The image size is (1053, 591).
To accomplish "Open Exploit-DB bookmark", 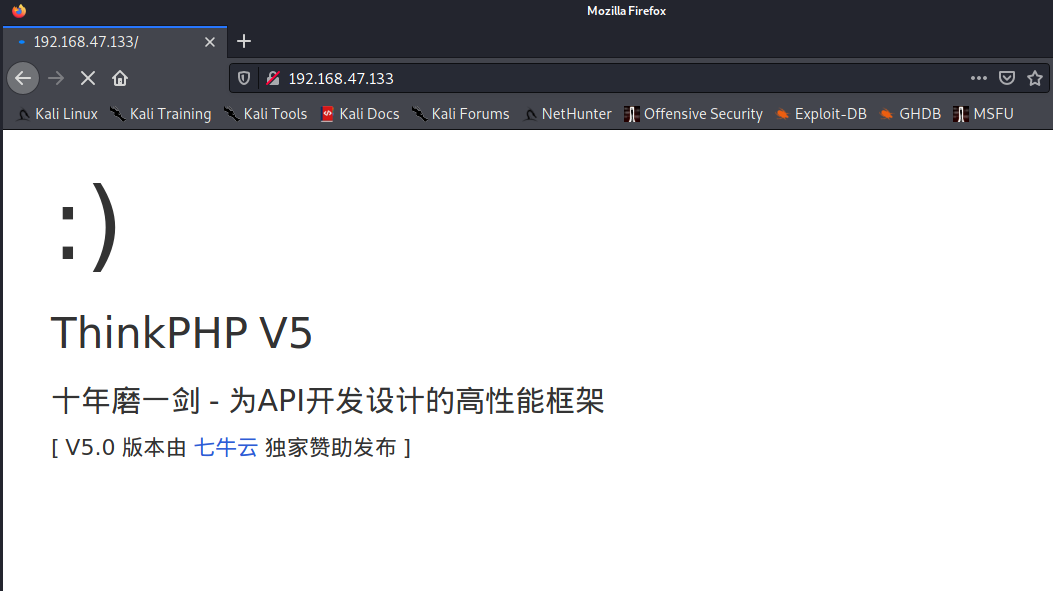I will 821,114.
